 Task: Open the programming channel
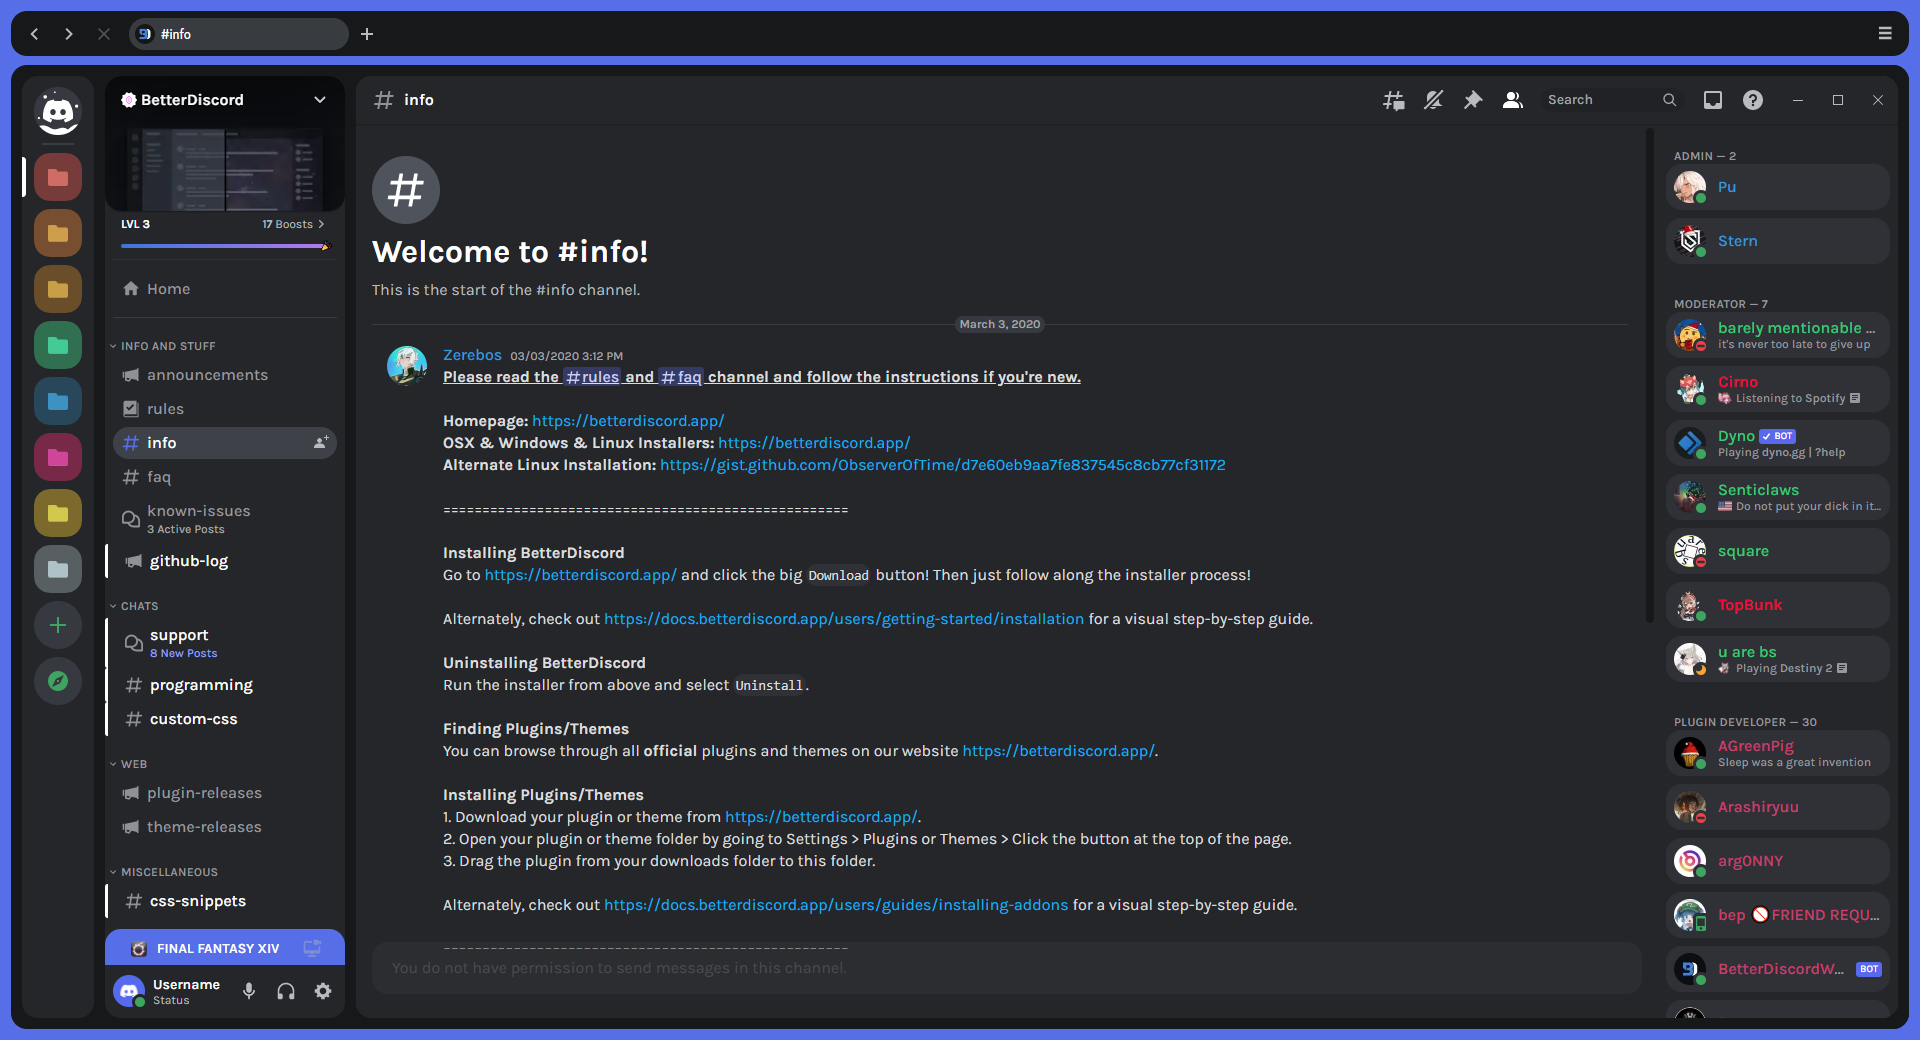225,685
